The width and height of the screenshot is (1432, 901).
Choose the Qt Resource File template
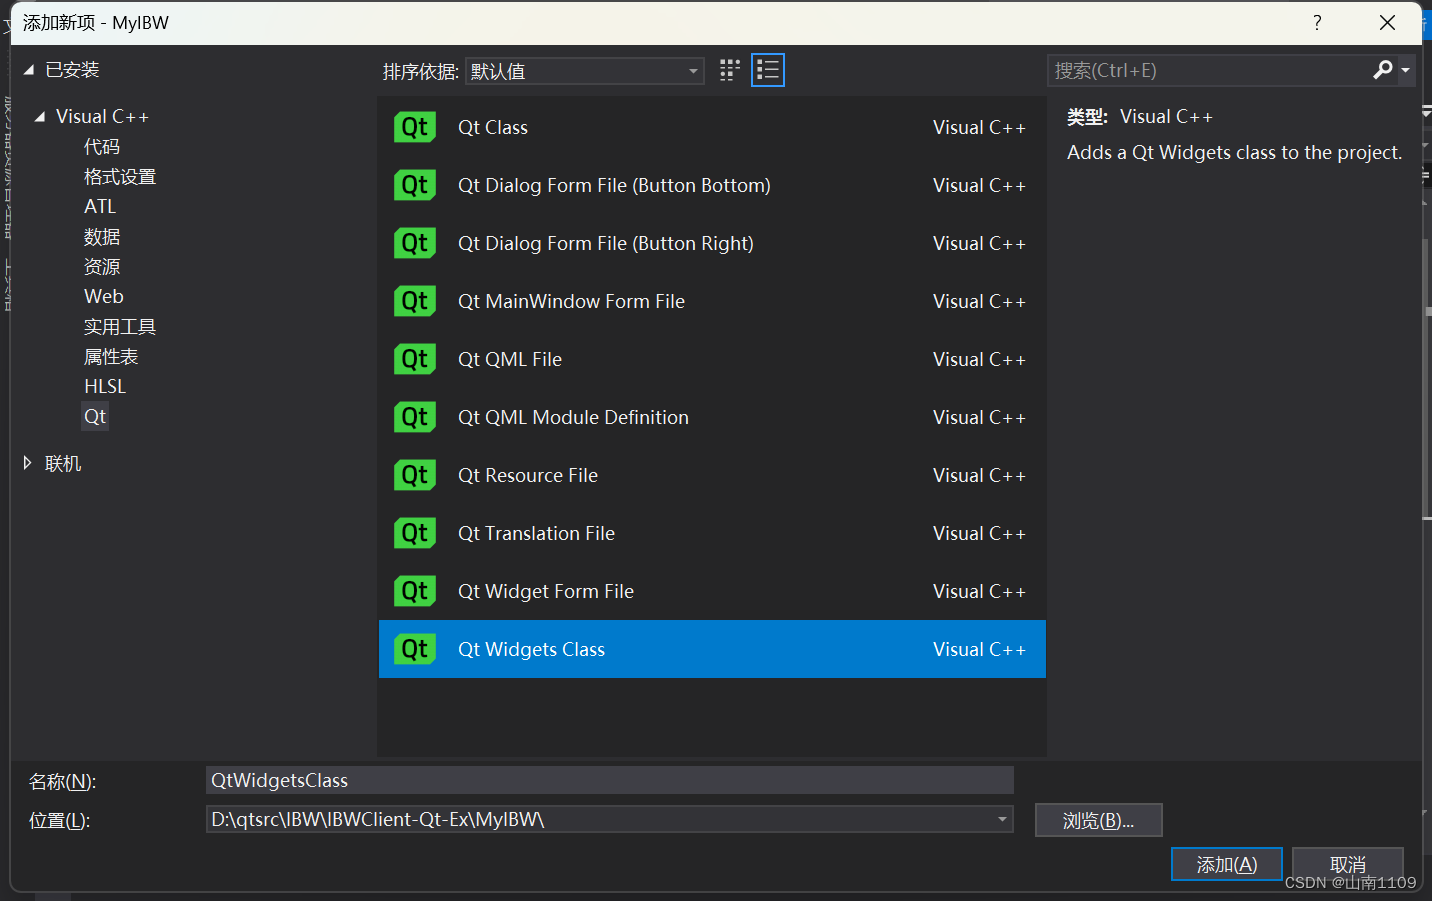pos(712,475)
